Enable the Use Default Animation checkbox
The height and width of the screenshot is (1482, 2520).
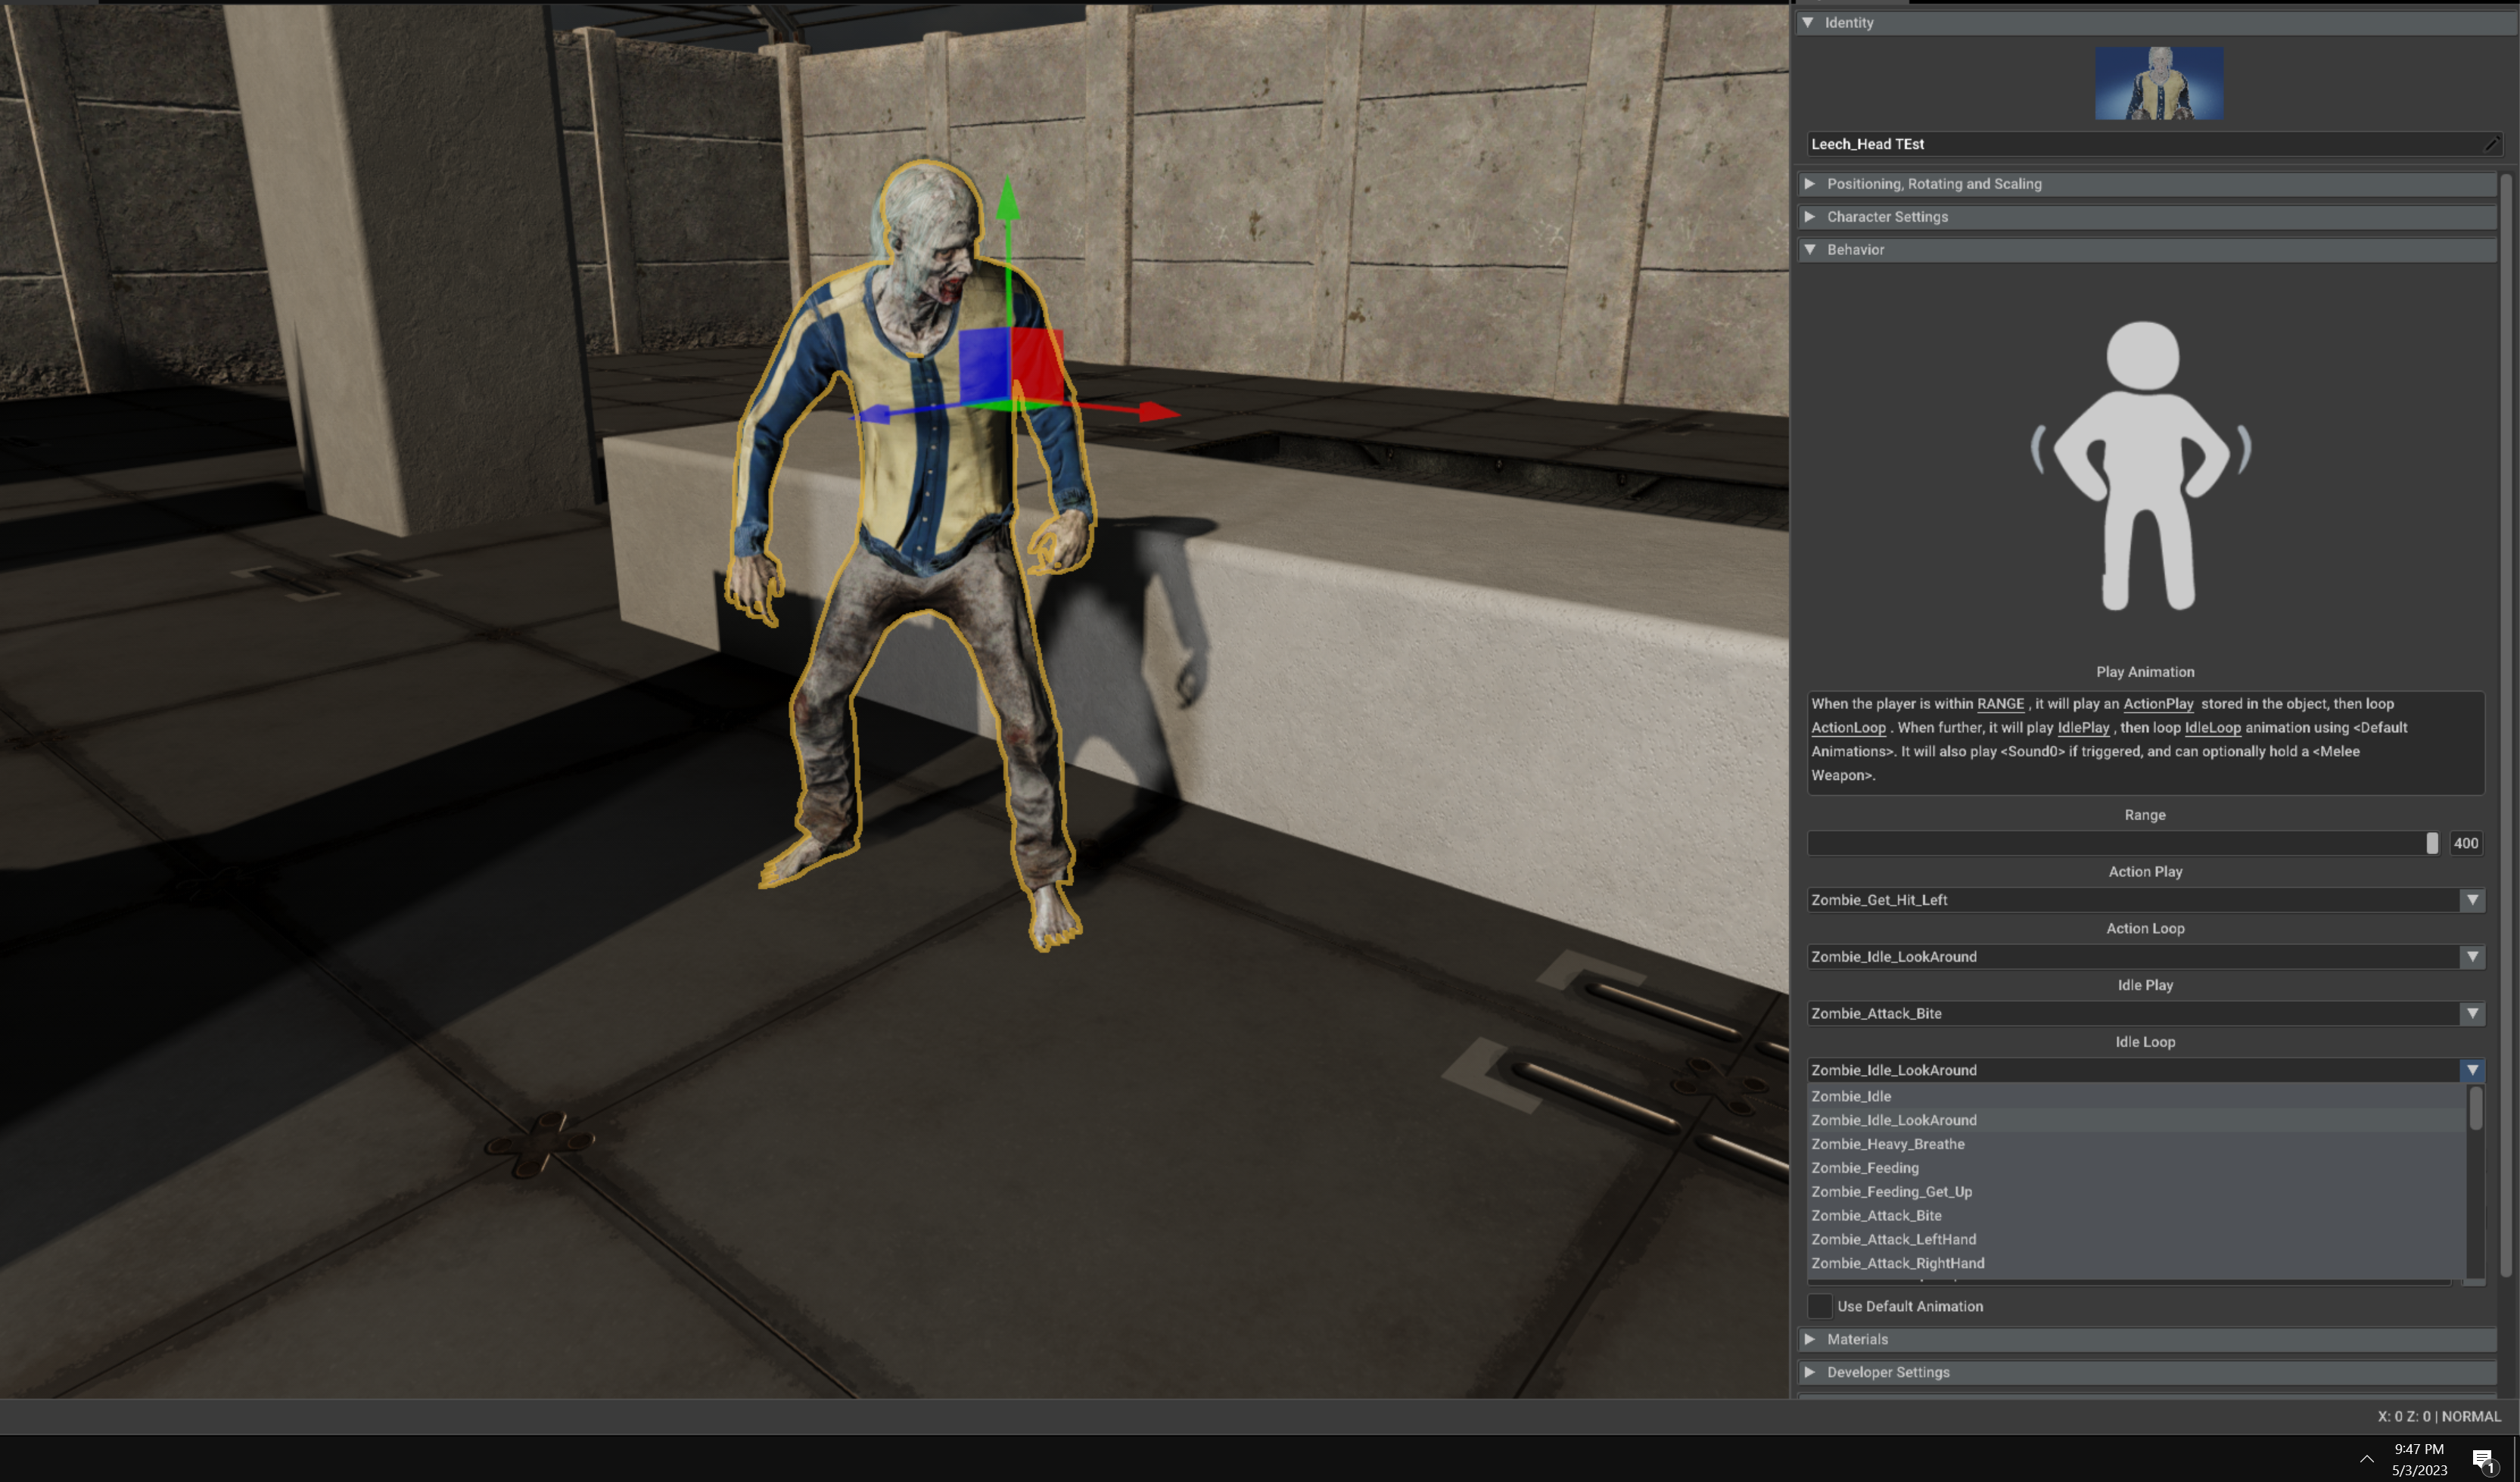click(1820, 1306)
